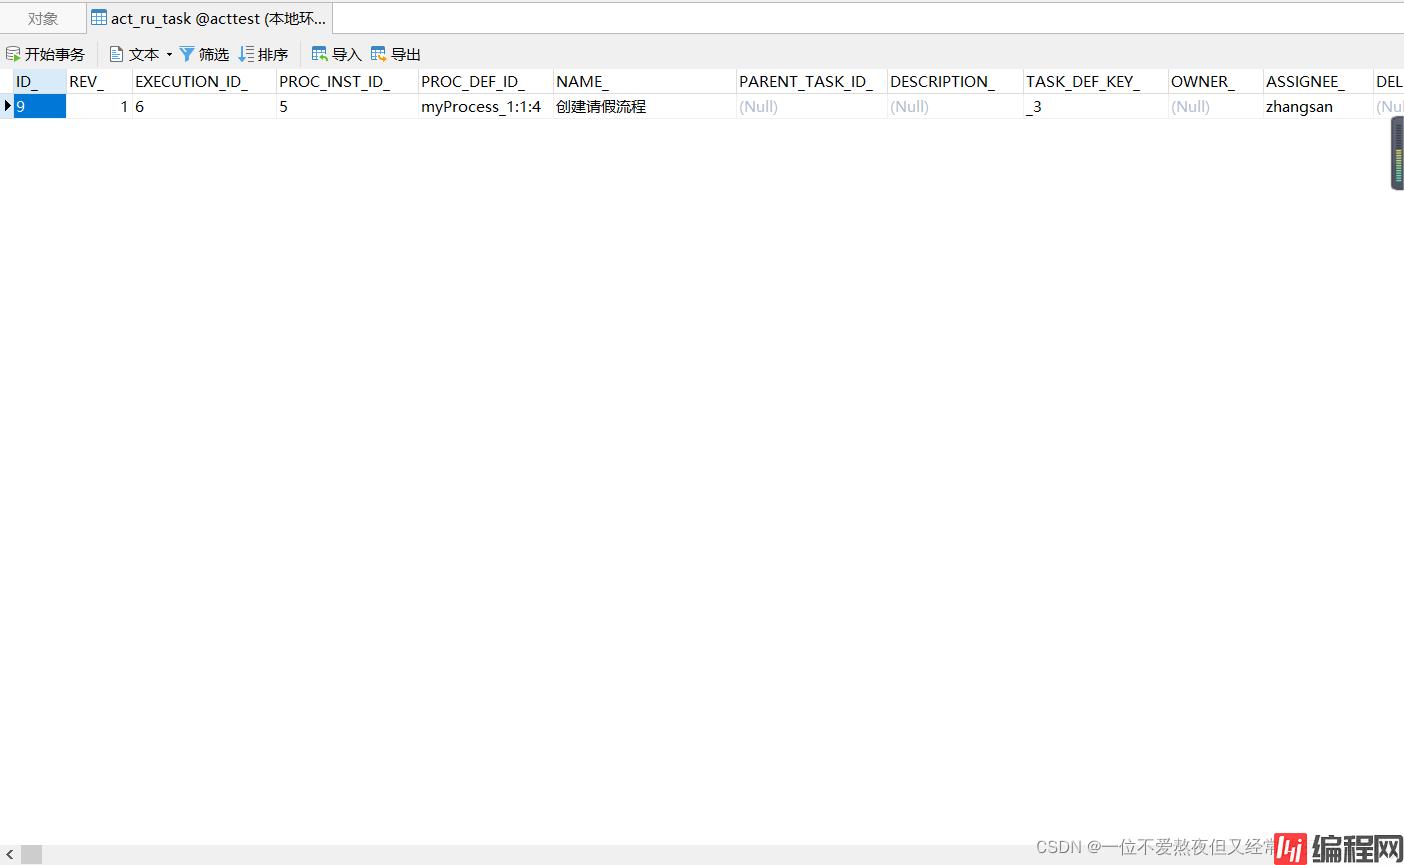Click the EXECUTION_ID_ column header
The image size is (1404, 865).
click(204, 81)
